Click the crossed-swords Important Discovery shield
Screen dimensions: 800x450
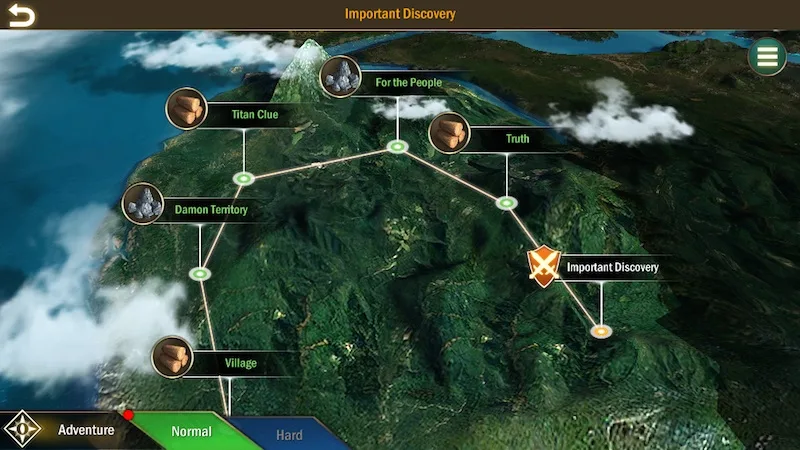pos(542,267)
